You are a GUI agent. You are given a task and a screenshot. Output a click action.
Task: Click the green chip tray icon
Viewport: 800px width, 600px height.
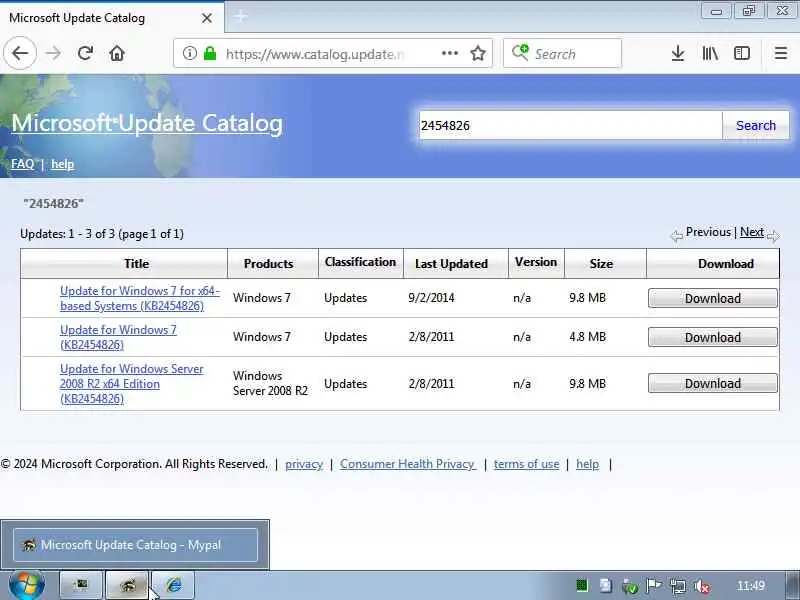(582, 585)
